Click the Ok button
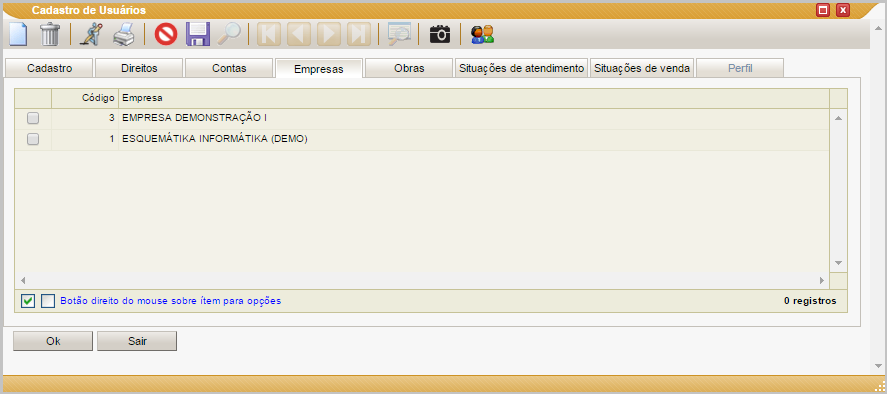This screenshot has width=887, height=394. click(53, 341)
